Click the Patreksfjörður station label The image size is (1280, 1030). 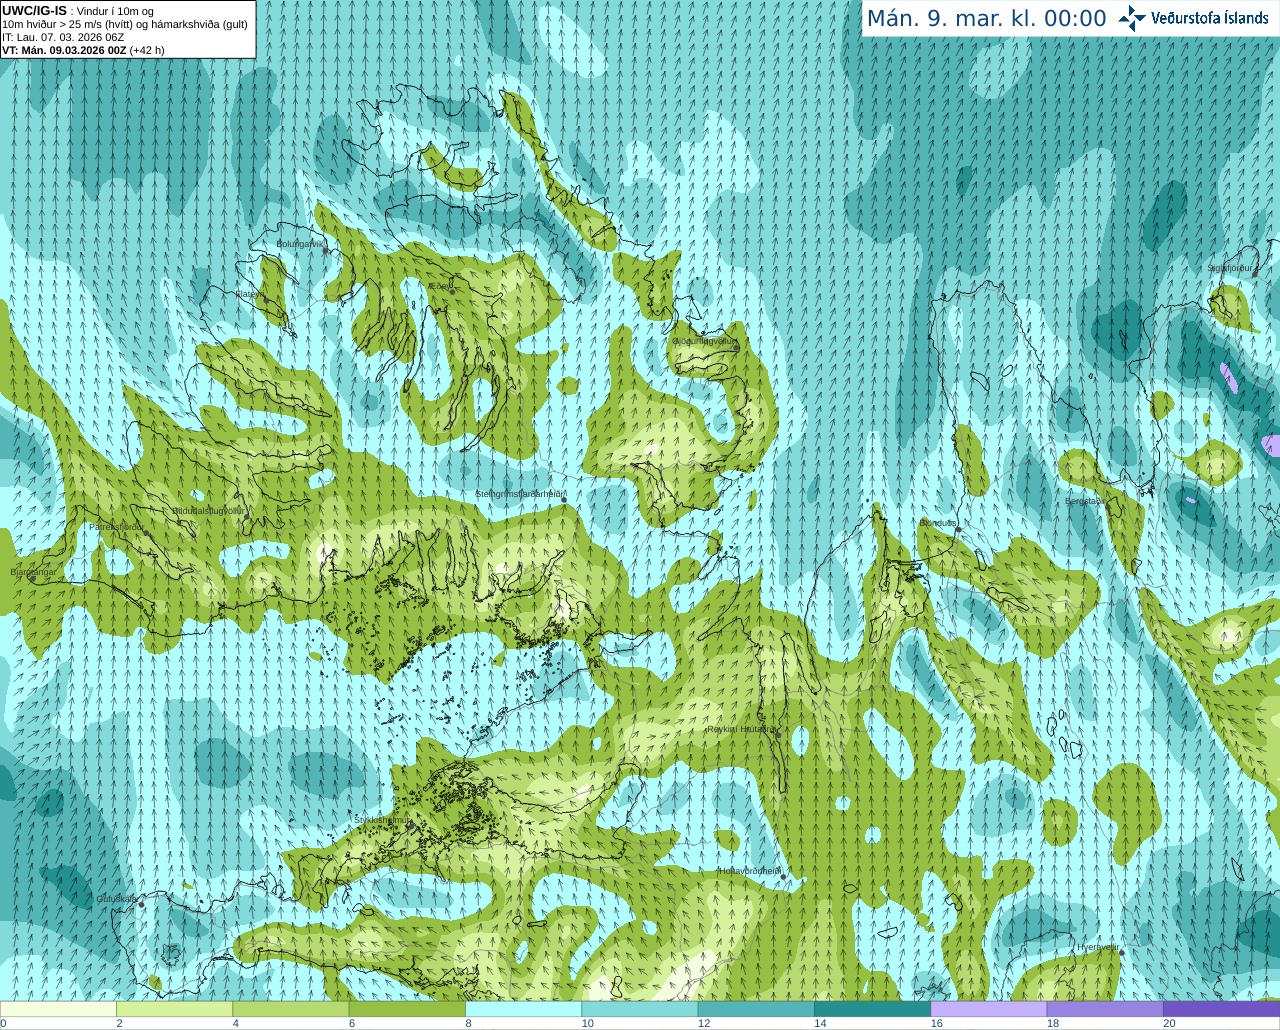tap(116, 526)
